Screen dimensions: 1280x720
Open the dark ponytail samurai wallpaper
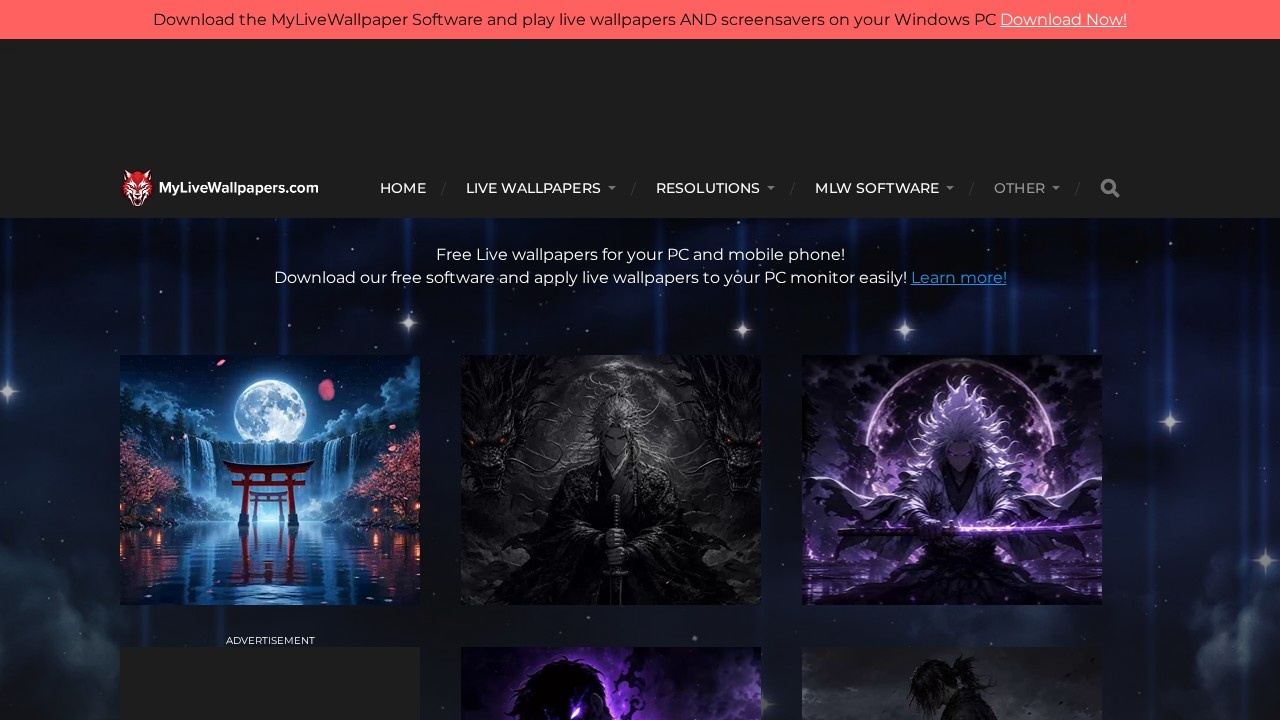click(x=952, y=684)
